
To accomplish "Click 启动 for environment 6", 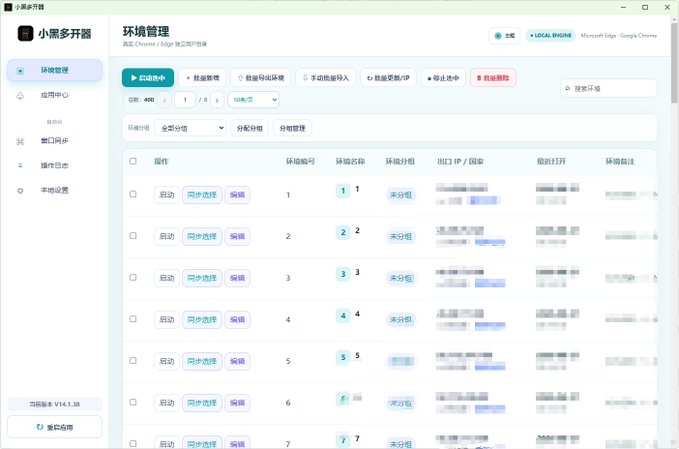I will 167,403.
